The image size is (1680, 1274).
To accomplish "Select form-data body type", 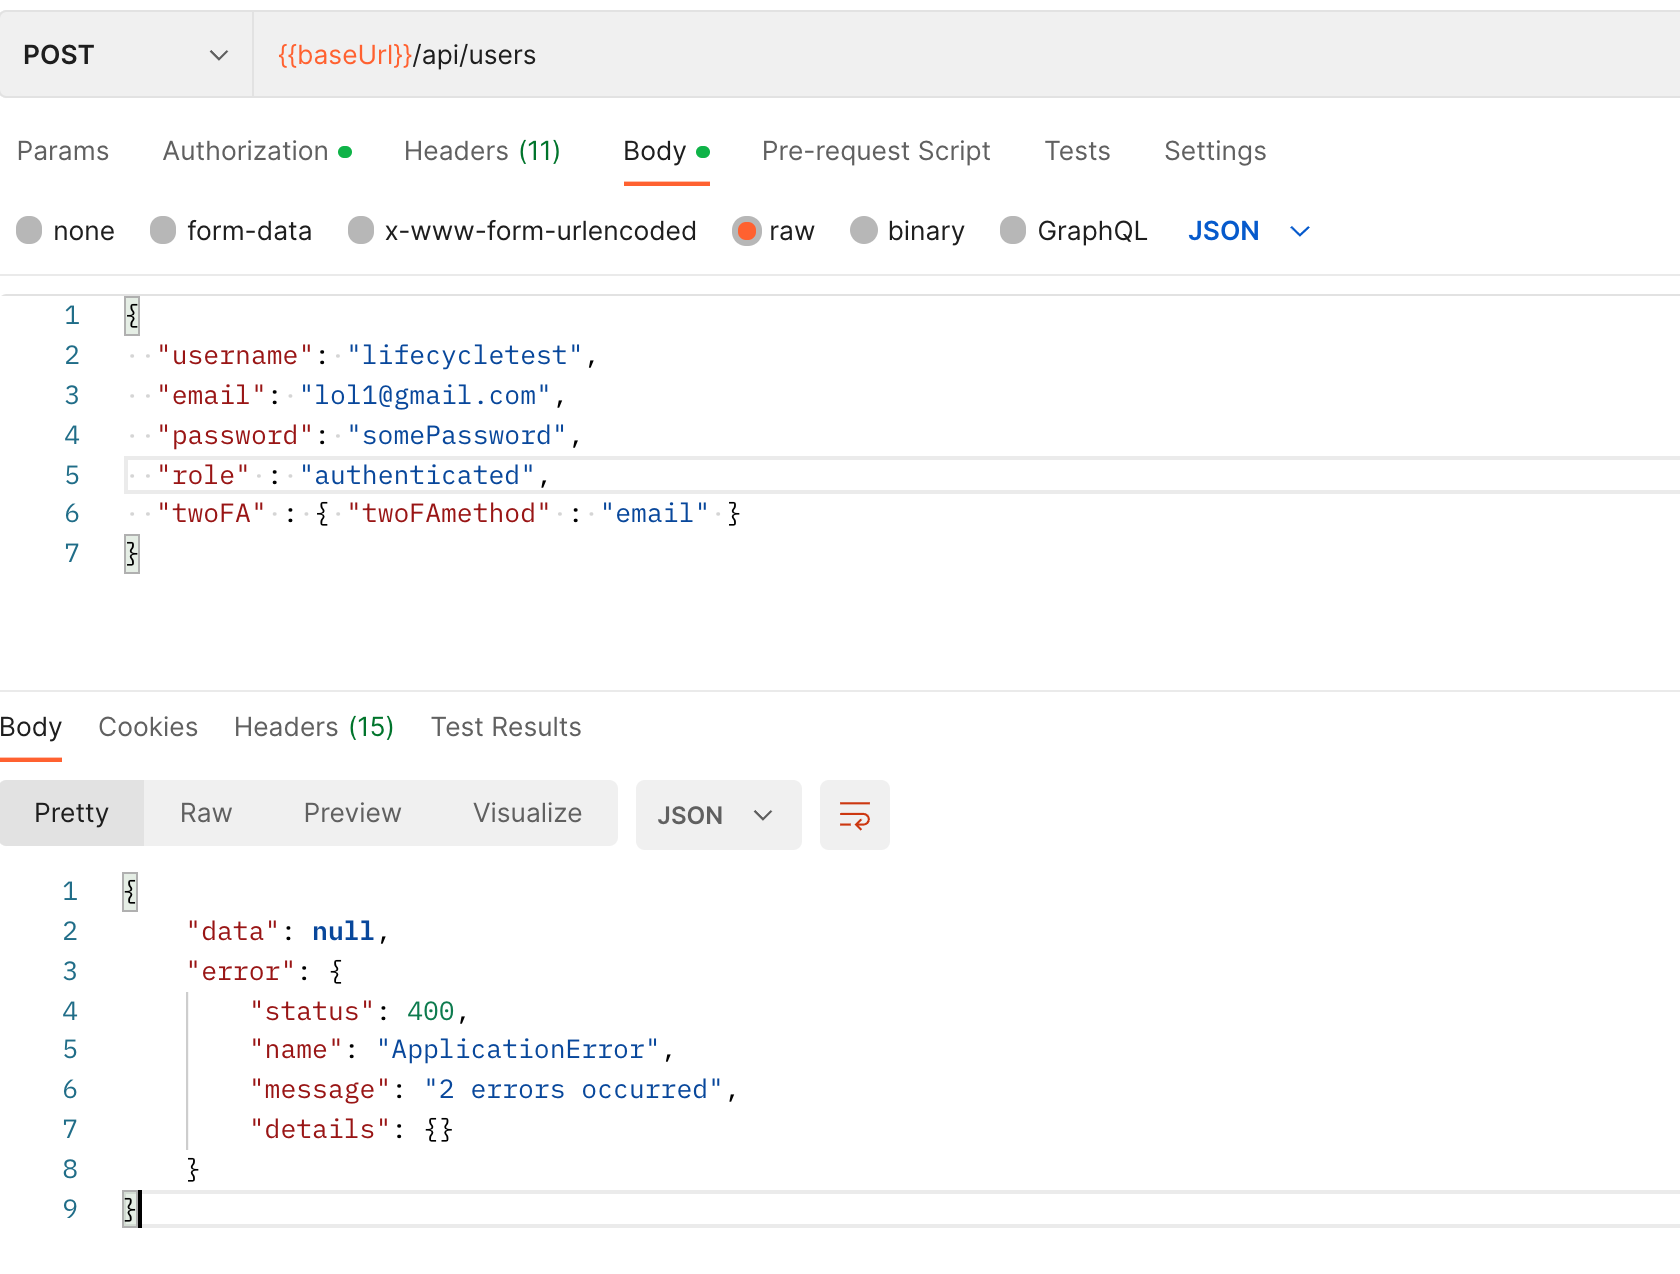I will (x=231, y=230).
